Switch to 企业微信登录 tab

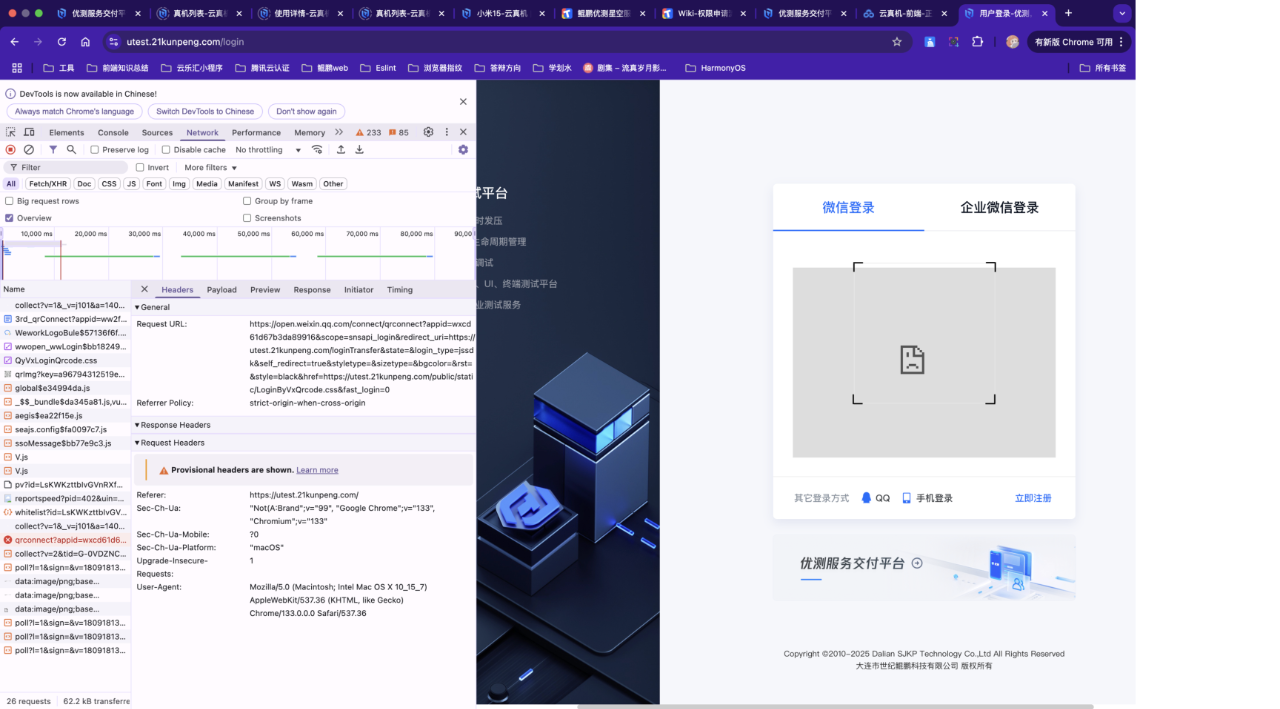(999, 207)
